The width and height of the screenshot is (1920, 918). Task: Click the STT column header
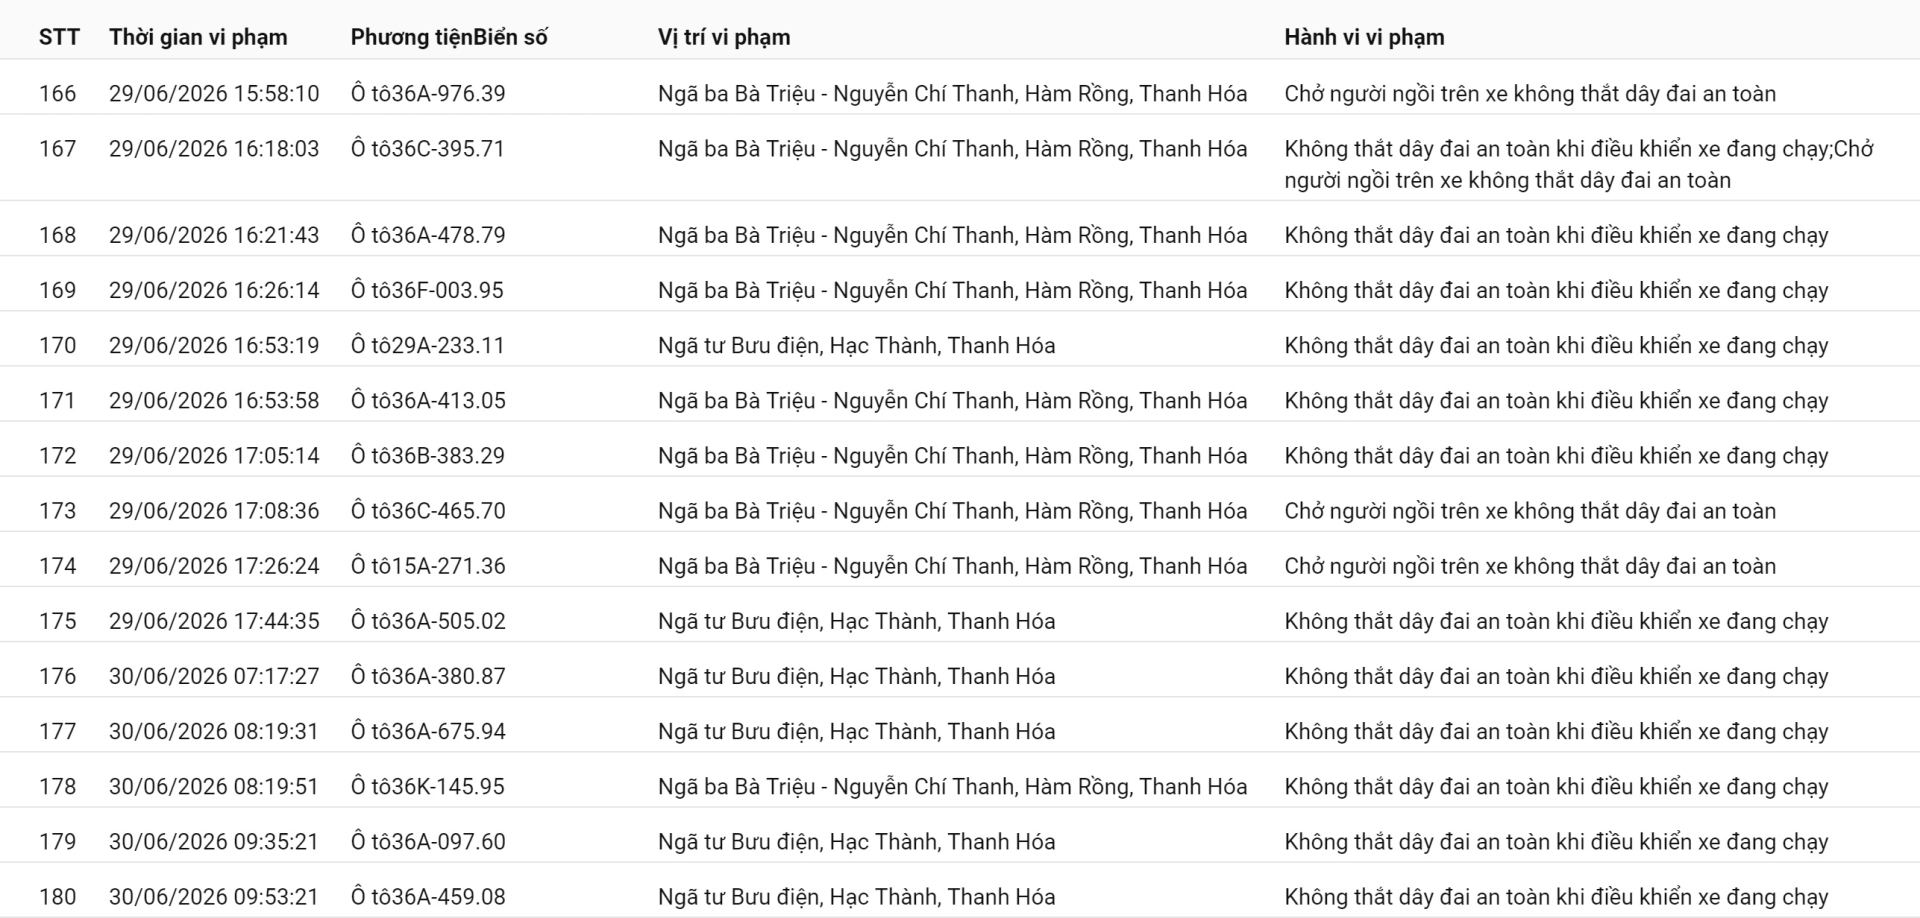(59, 37)
